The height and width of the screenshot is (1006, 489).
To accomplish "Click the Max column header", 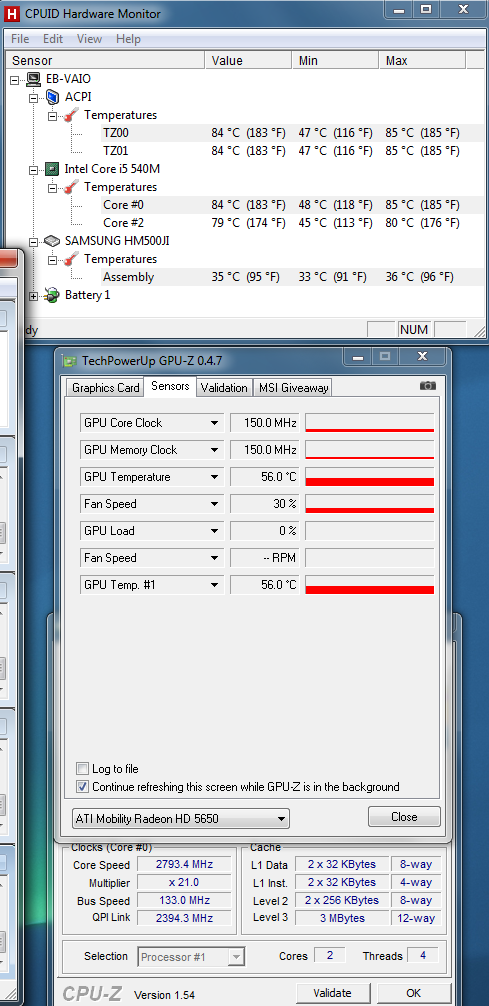I will coord(422,60).
